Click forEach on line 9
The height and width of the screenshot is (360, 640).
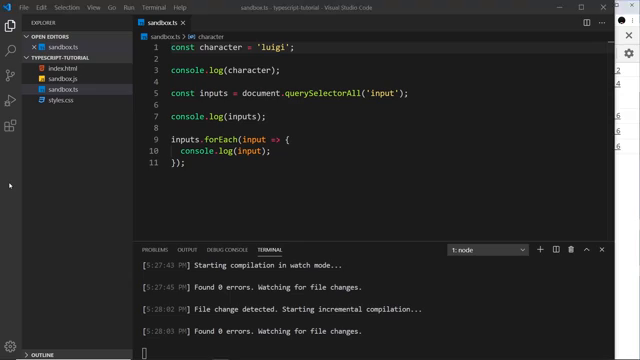coord(221,140)
